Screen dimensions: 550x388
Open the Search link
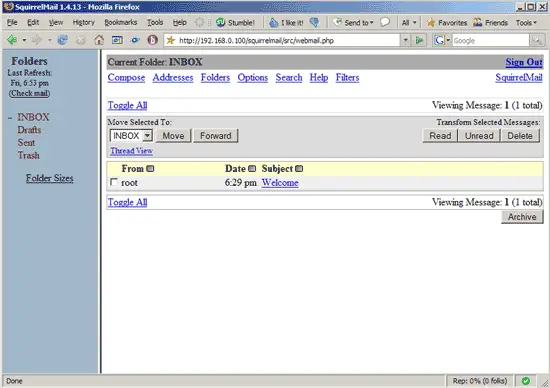point(289,78)
